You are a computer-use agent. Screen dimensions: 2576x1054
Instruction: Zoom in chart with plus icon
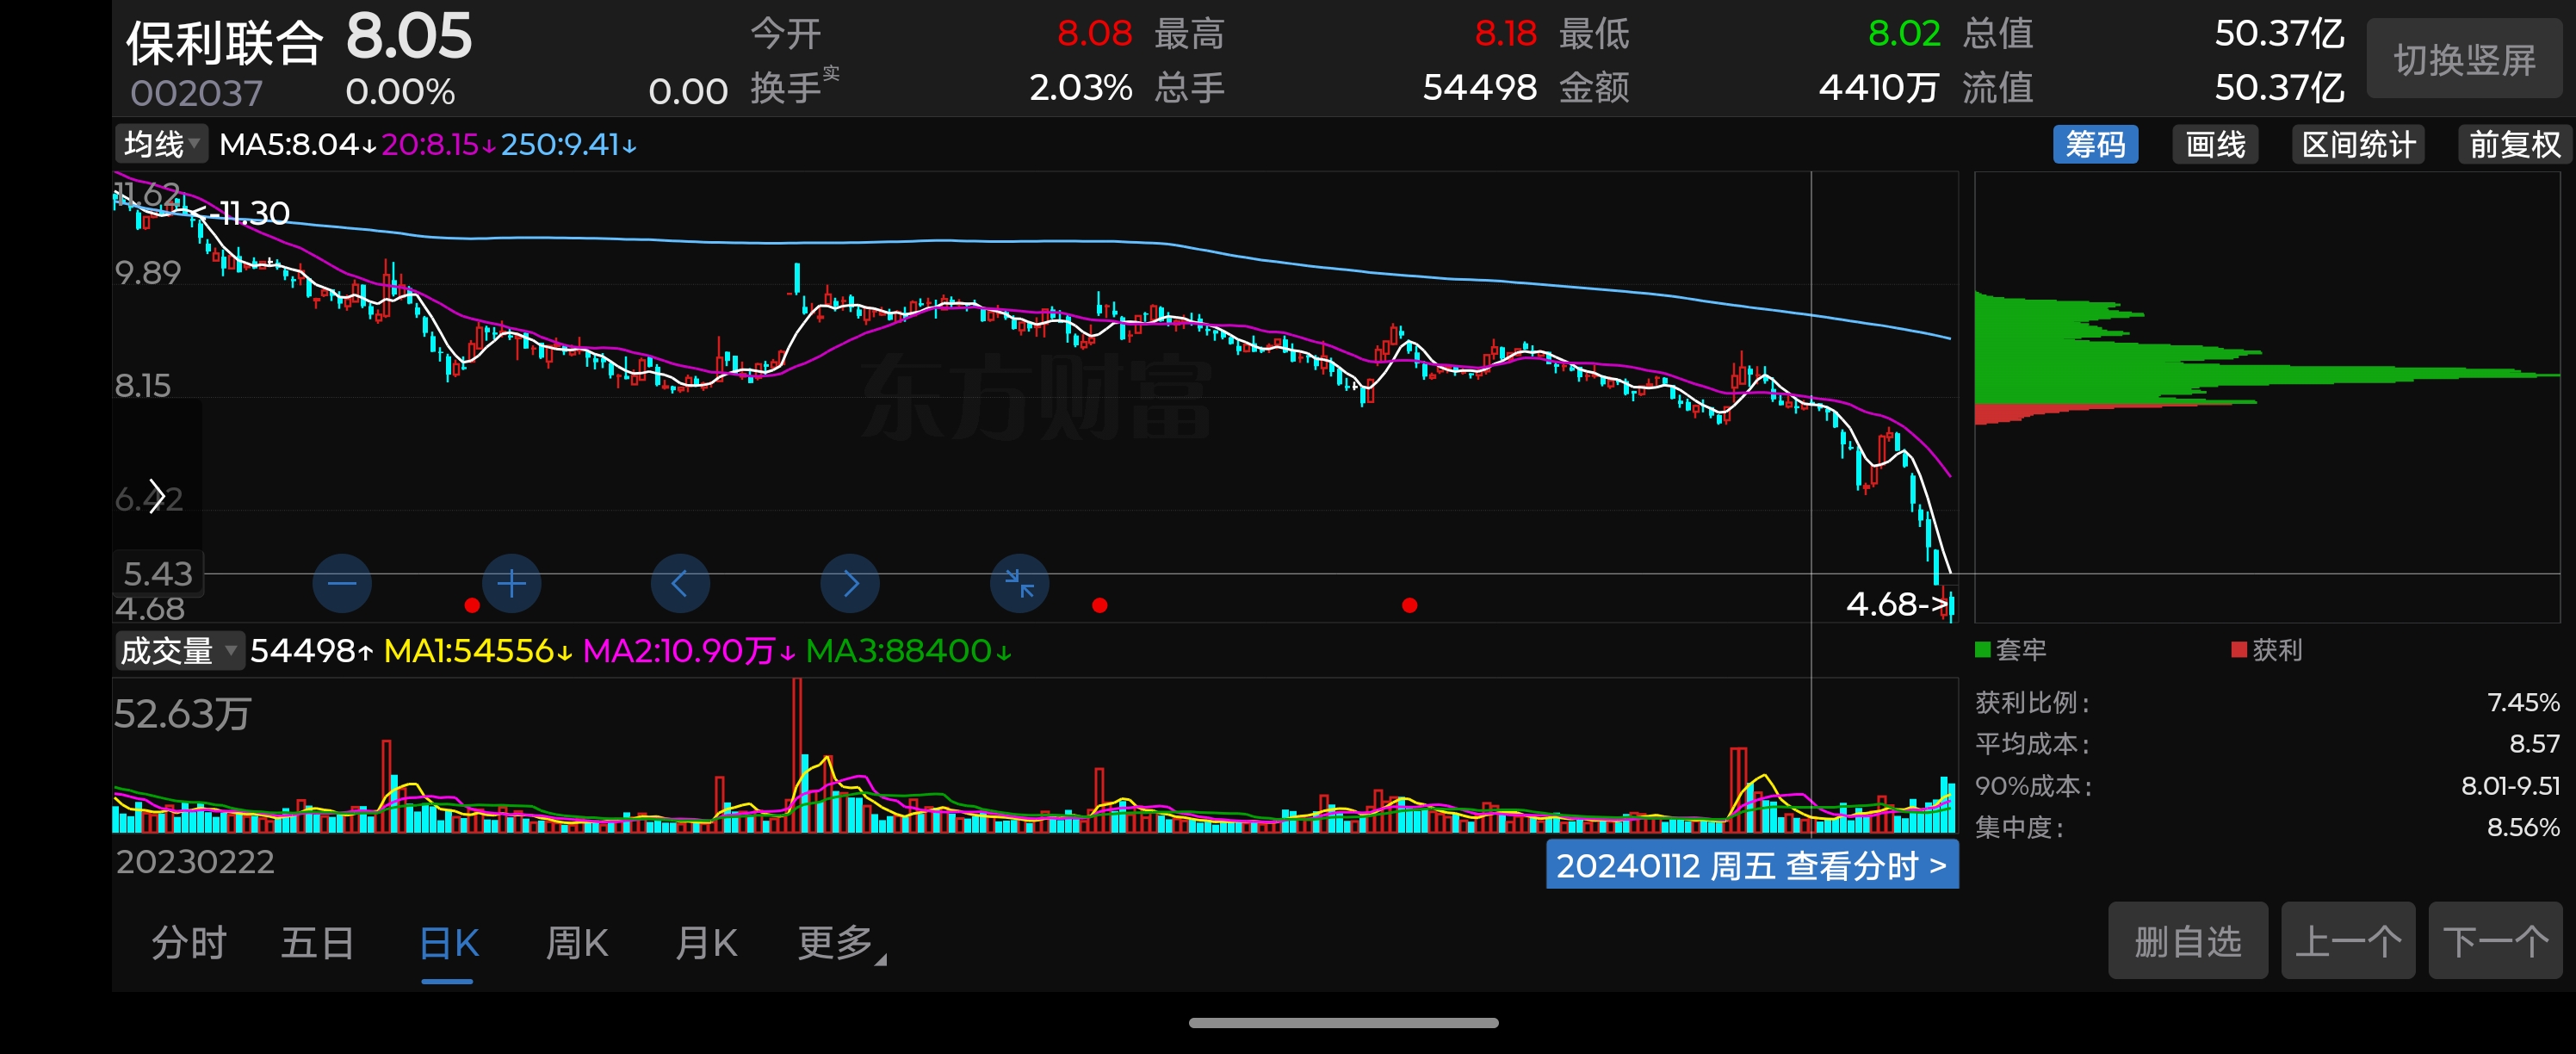[x=511, y=583]
